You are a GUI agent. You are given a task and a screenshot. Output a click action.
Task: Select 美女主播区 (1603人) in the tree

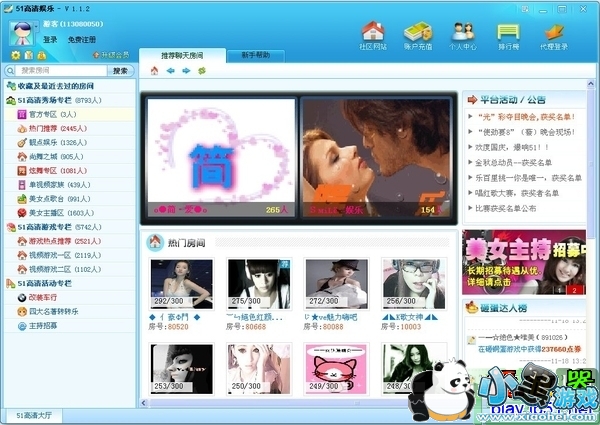click(x=70, y=213)
